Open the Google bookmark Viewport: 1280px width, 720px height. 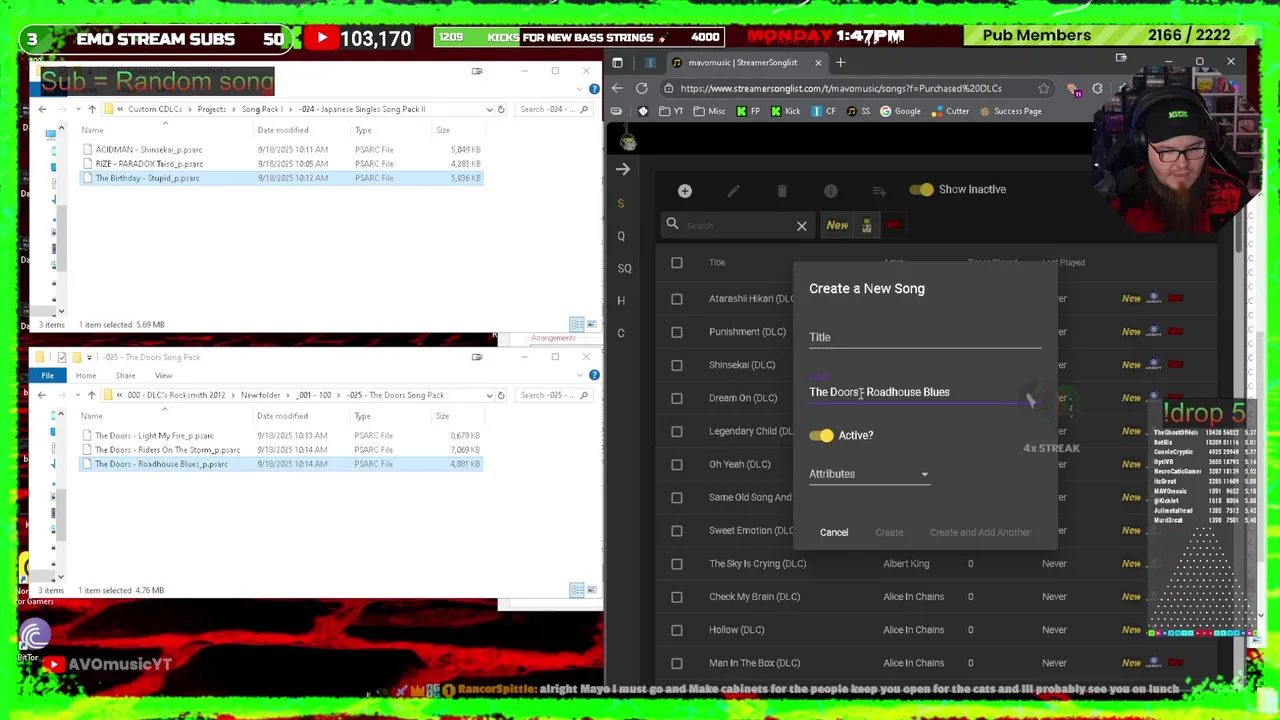pyautogui.click(x=900, y=111)
